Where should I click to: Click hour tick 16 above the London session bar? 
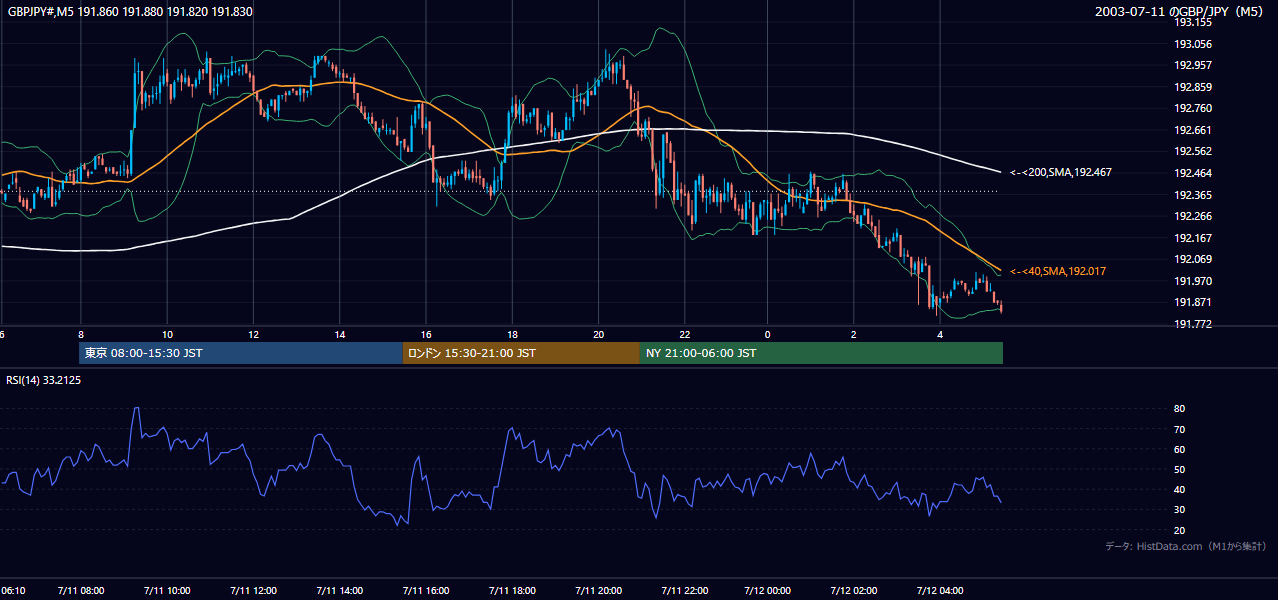[x=425, y=335]
